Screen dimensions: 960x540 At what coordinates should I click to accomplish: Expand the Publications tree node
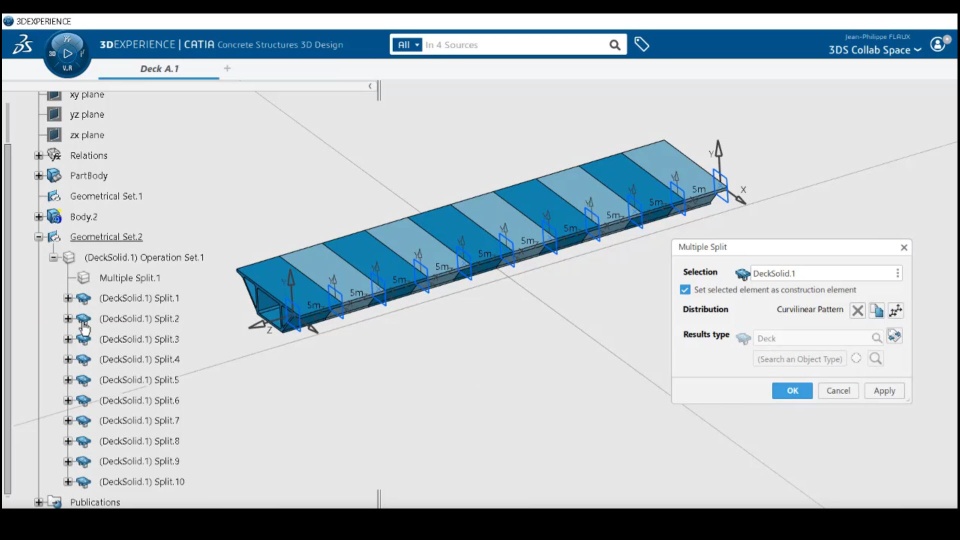tap(39, 502)
